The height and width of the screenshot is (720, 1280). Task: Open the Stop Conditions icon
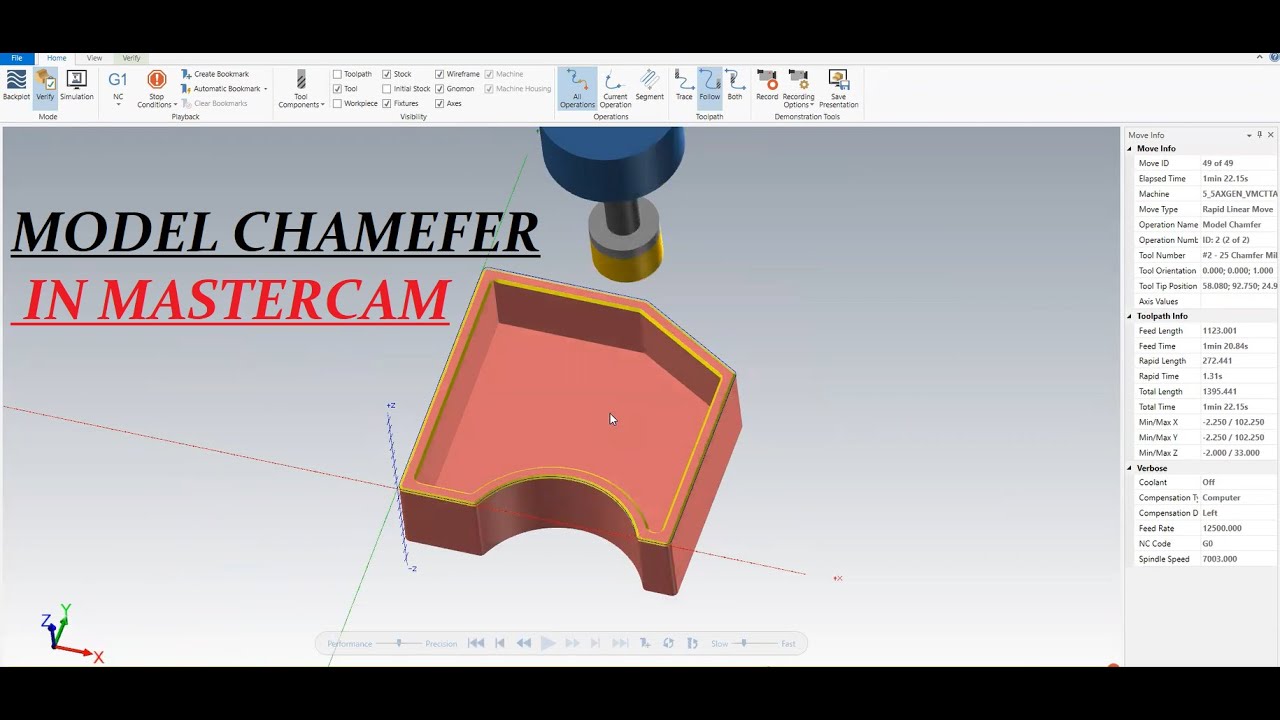click(156, 80)
